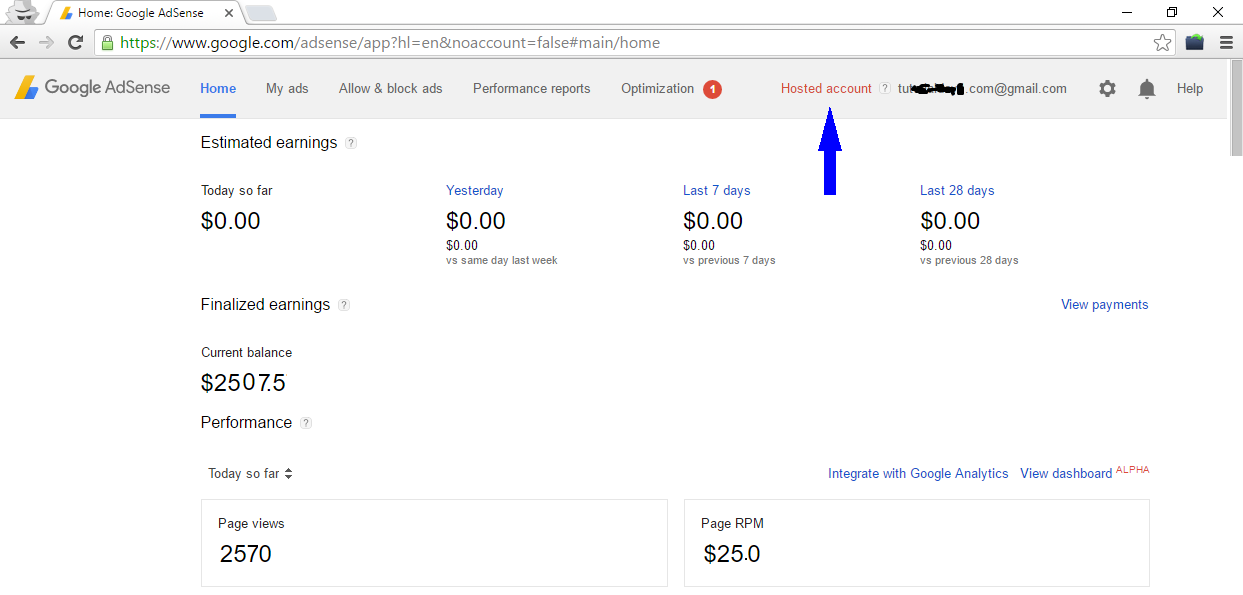Open the My ads tab
Image resolution: width=1243 pixels, height=595 pixels.
point(287,89)
